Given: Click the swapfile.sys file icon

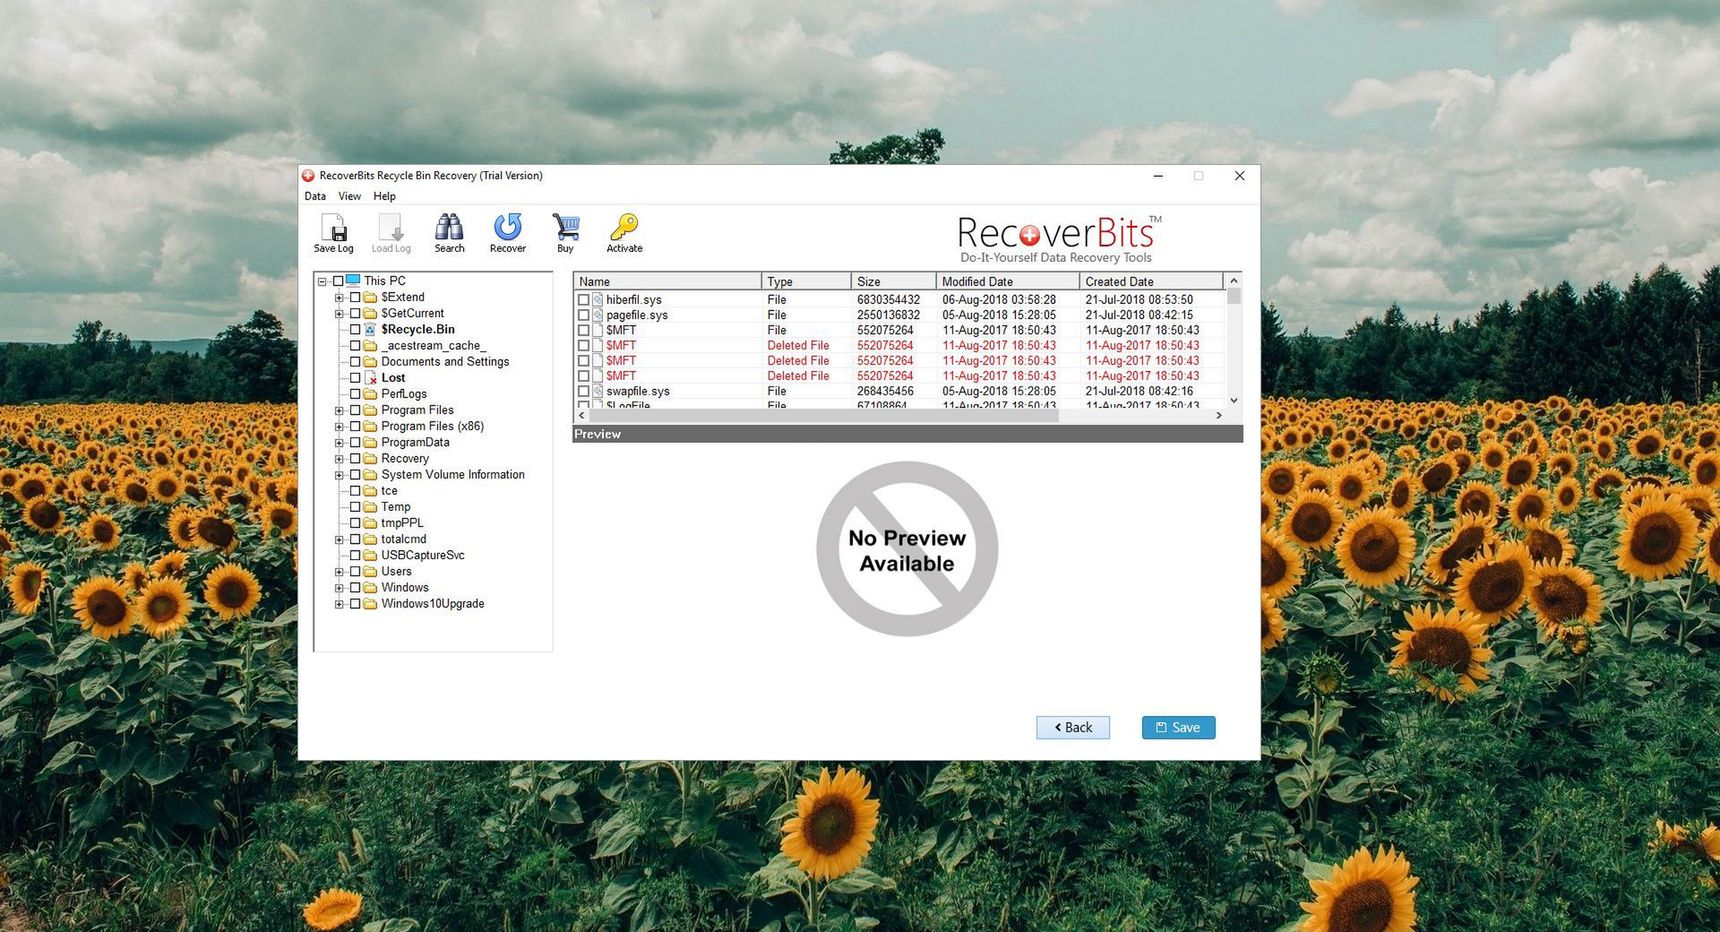Looking at the screenshot, I should coord(598,391).
